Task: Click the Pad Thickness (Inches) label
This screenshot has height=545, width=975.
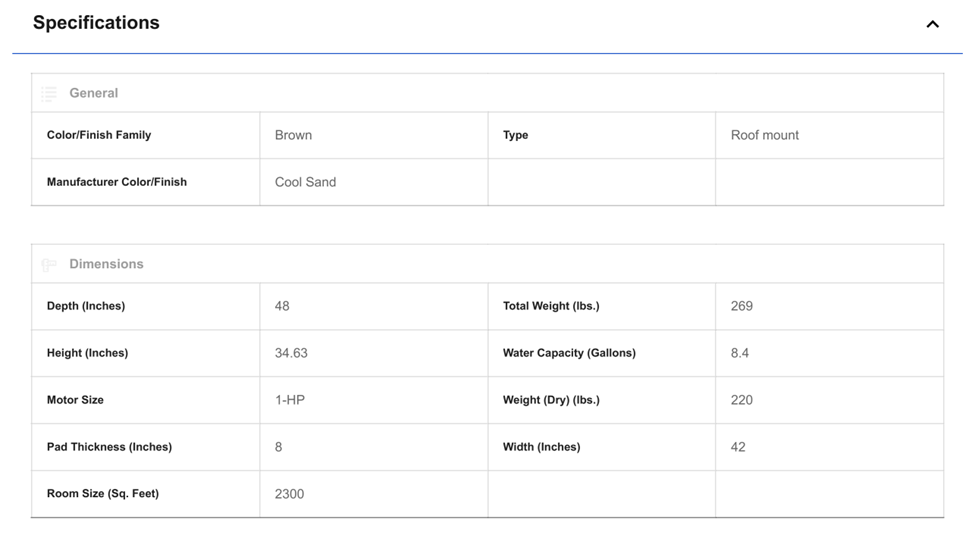Action: pyautogui.click(x=109, y=447)
